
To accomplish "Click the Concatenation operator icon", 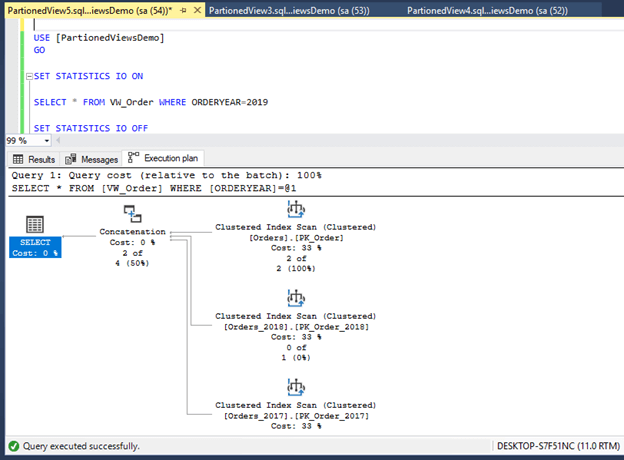I will click(x=132, y=214).
